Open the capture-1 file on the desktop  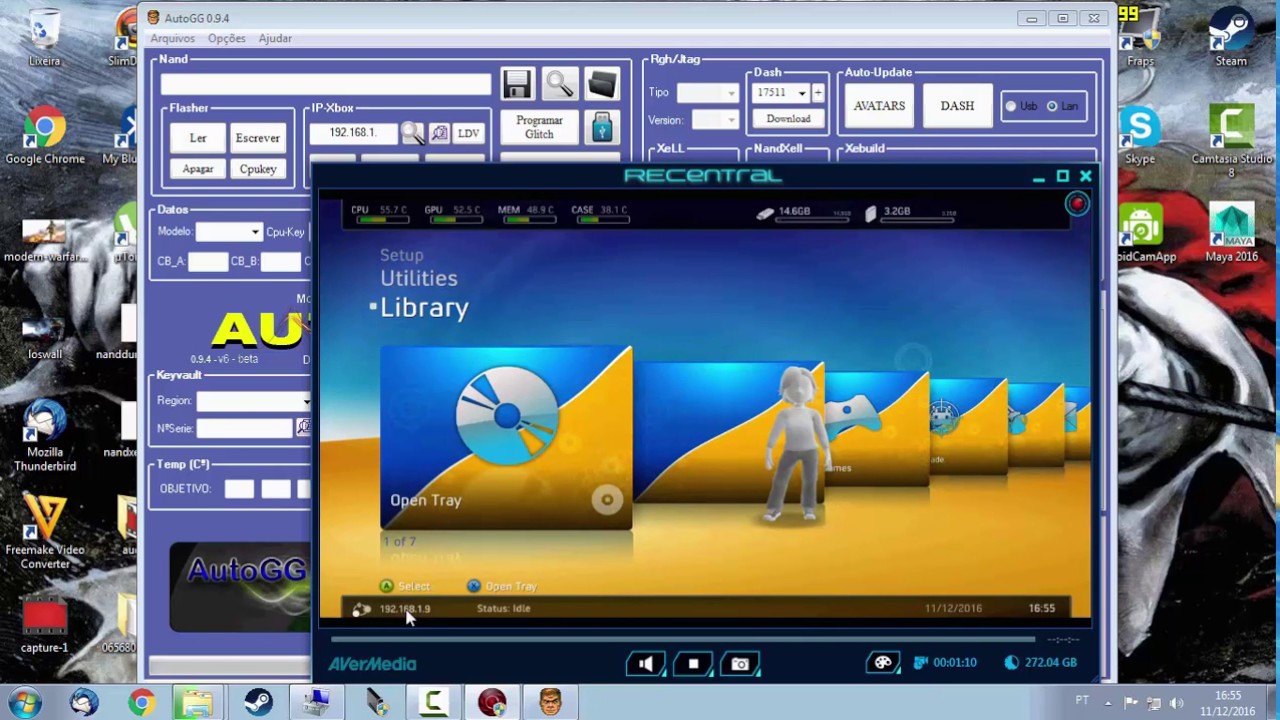[44, 625]
